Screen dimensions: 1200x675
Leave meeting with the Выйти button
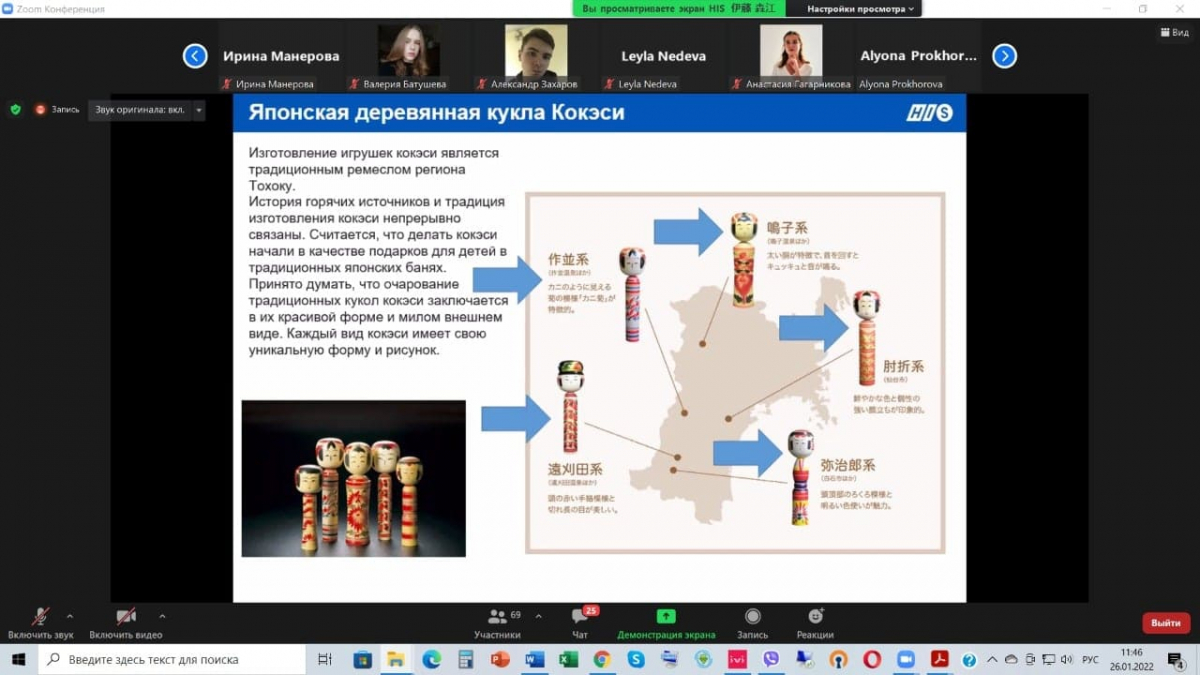1165,623
